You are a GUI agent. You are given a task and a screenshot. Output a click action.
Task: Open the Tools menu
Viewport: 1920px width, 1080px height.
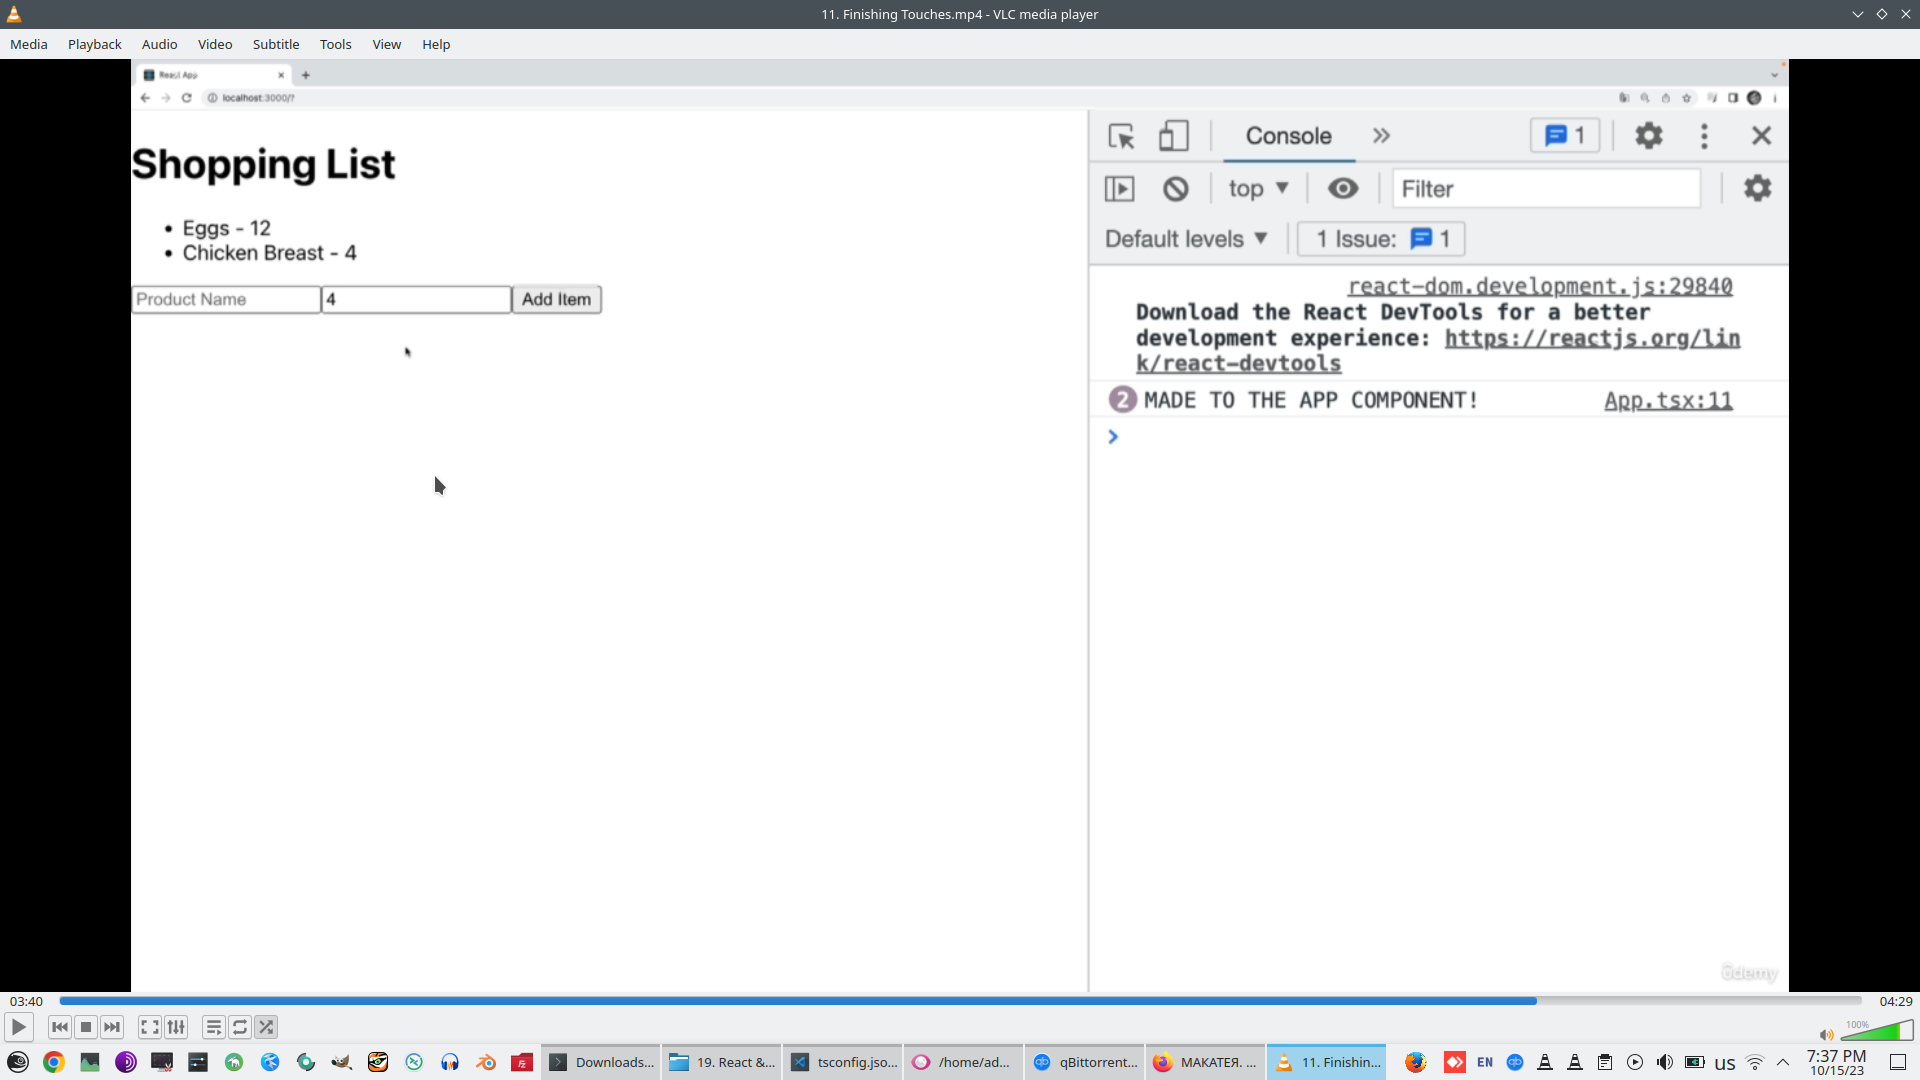pyautogui.click(x=335, y=44)
